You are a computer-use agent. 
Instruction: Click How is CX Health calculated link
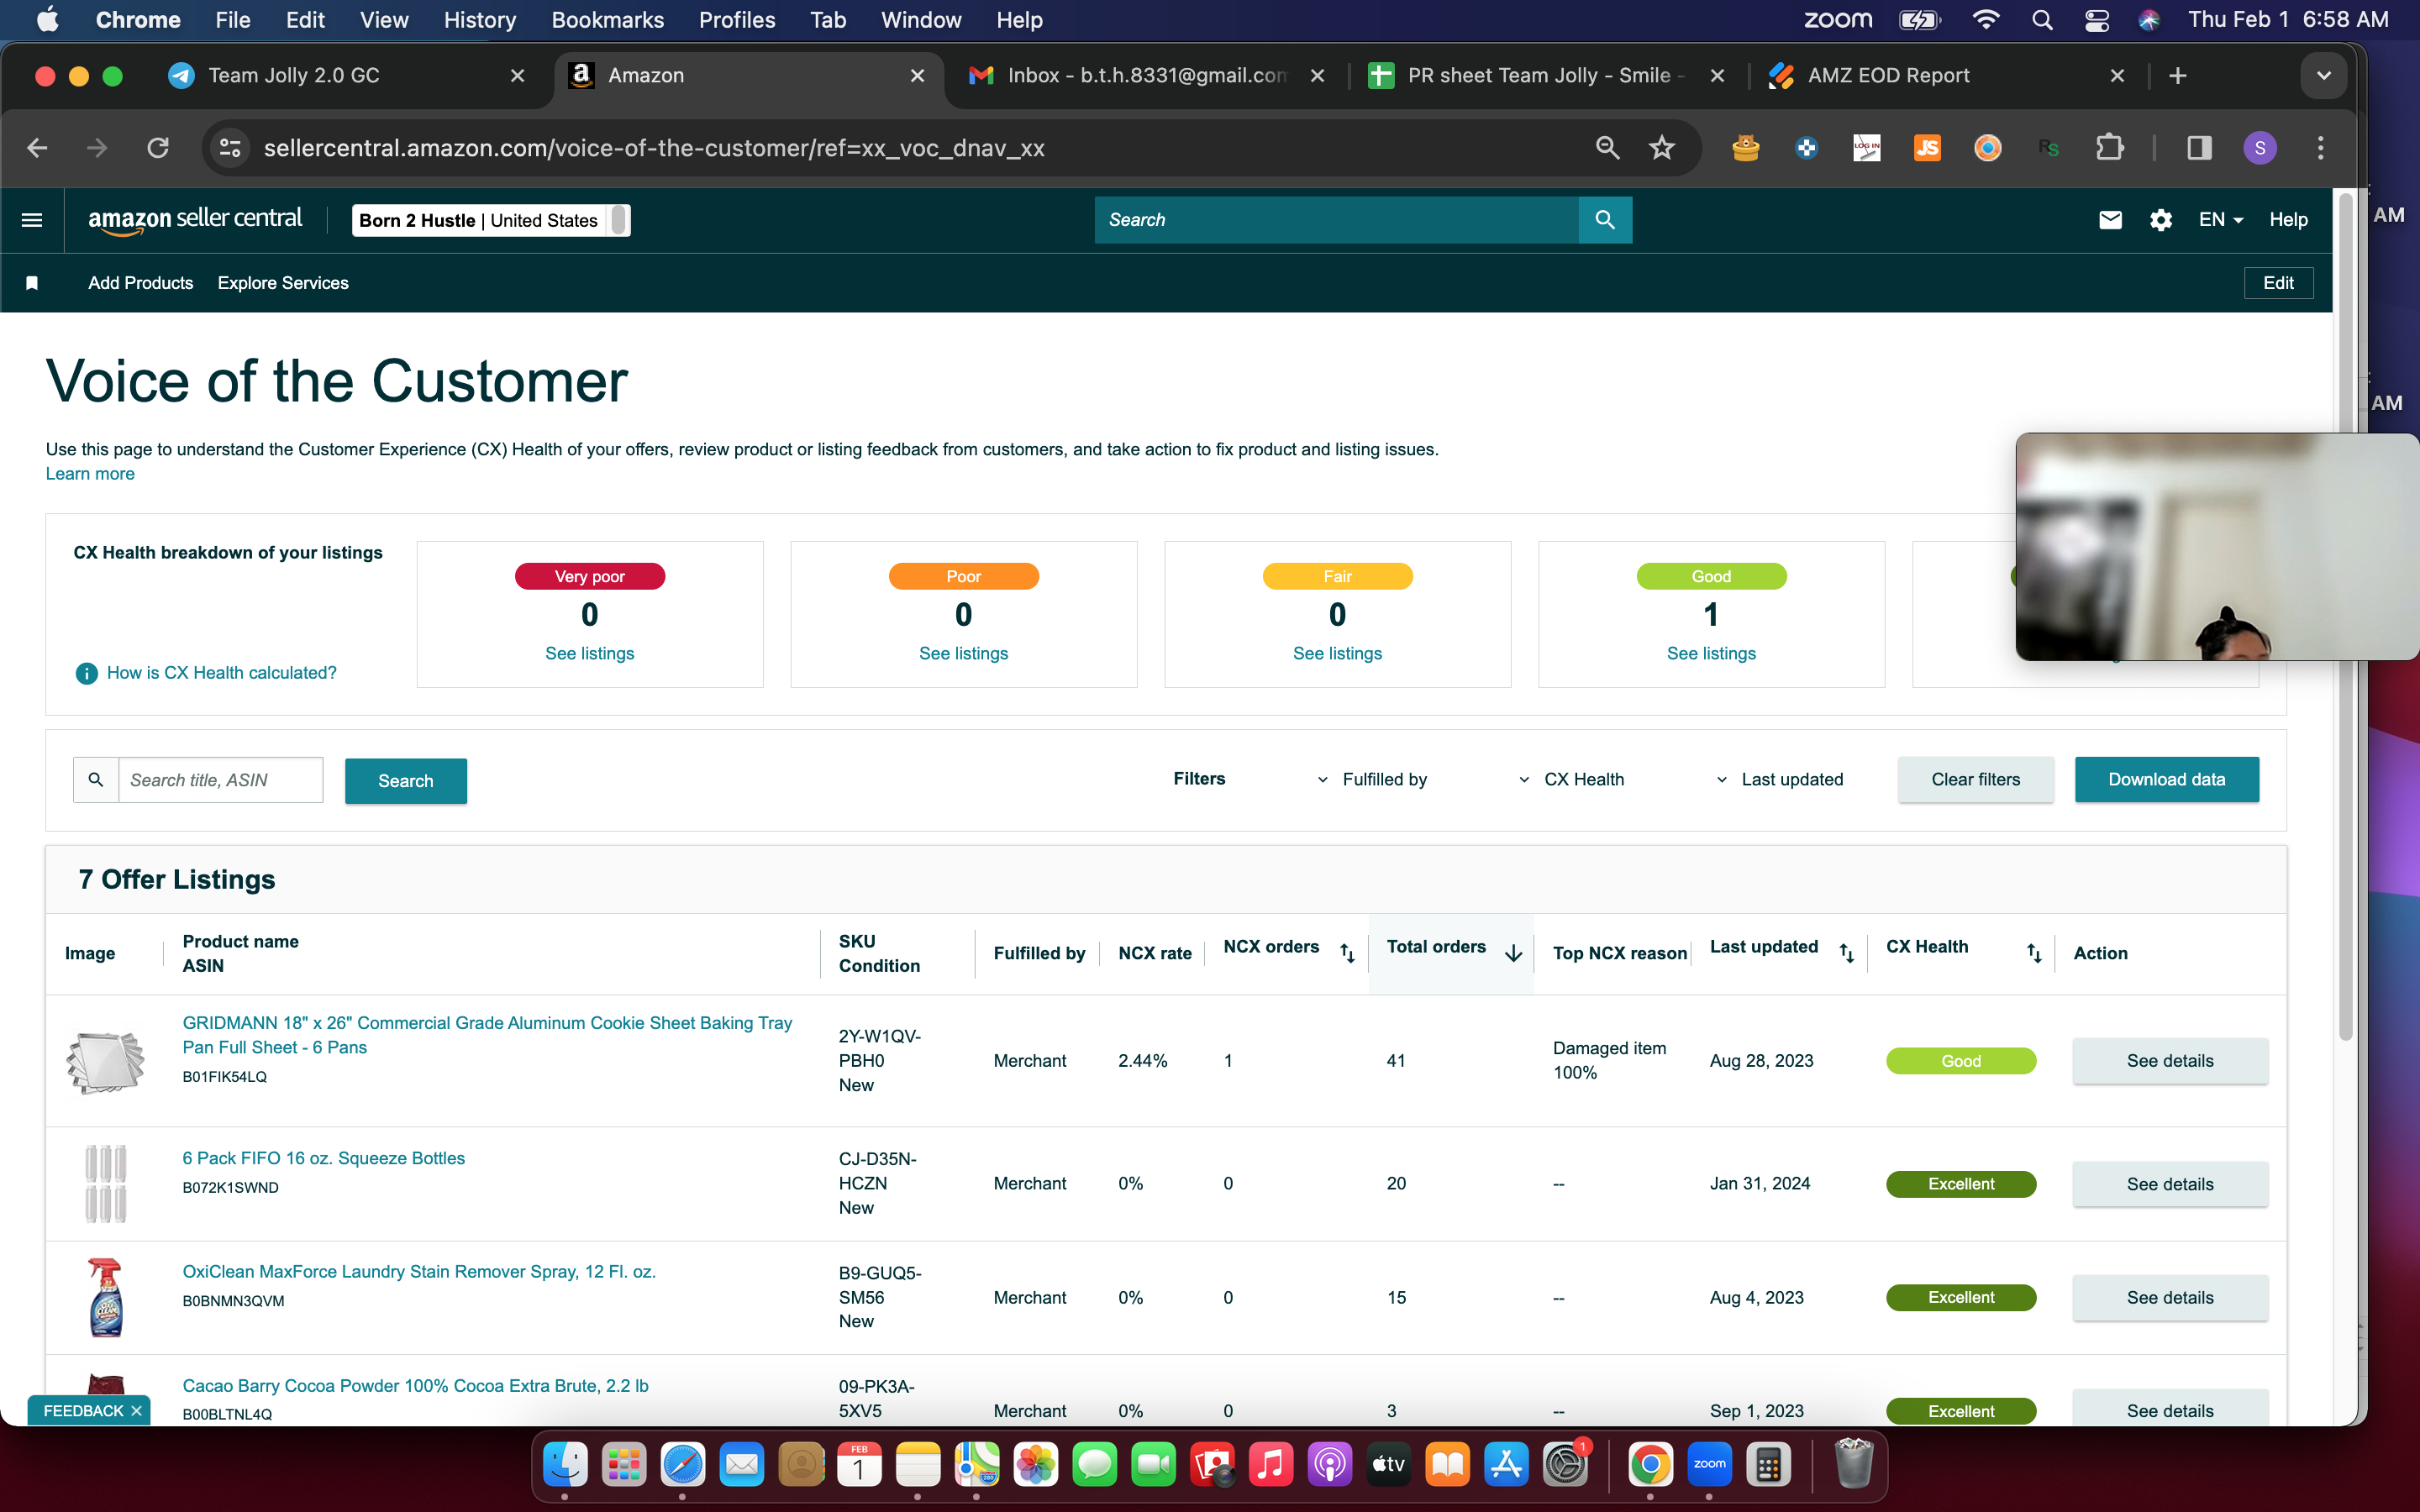click(x=222, y=673)
